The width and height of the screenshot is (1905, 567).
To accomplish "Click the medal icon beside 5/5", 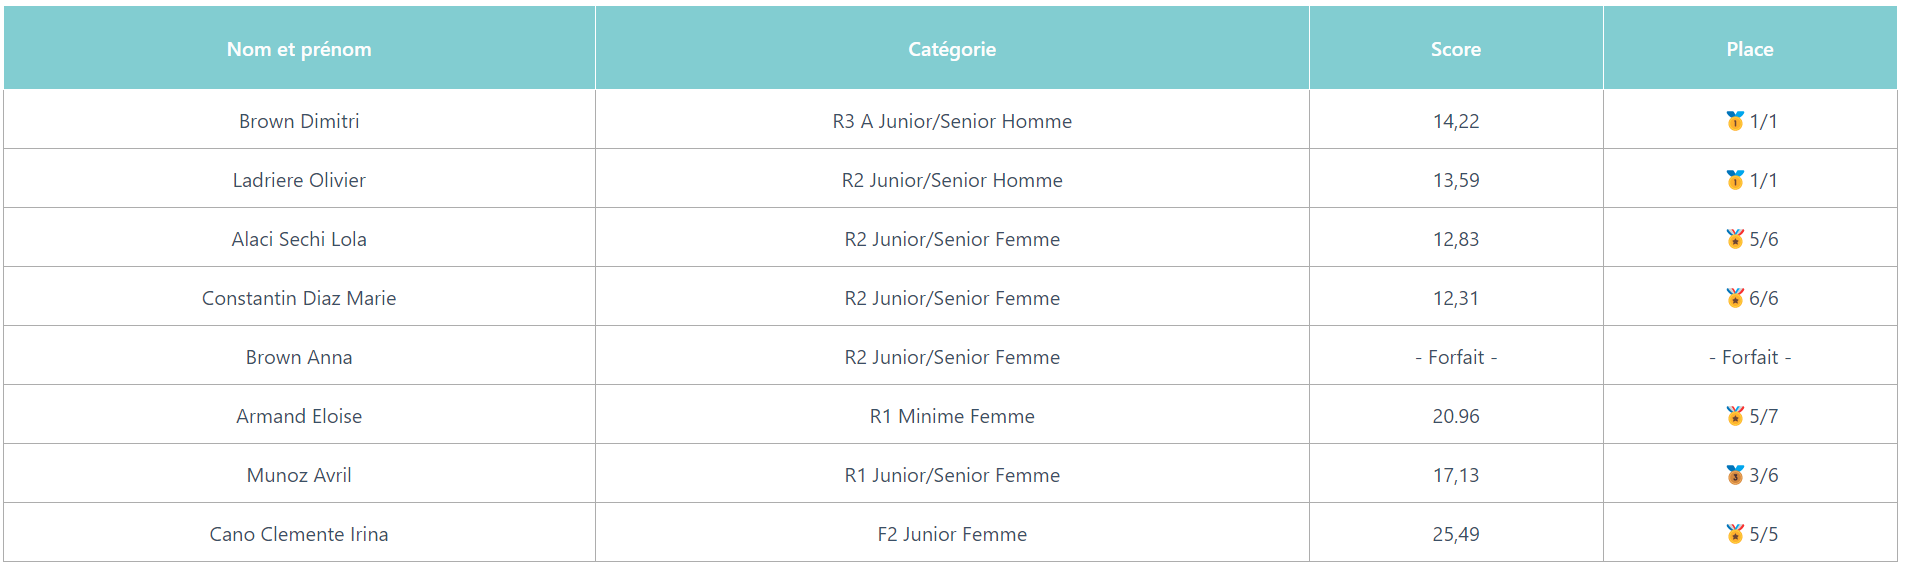I will click(x=1735, y=534).
